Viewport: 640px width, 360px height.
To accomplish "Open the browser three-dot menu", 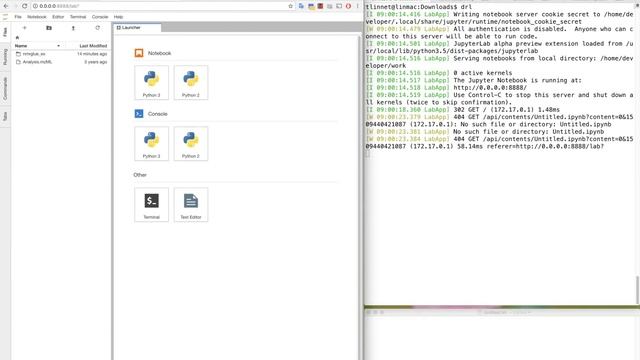I will point(358,6).
